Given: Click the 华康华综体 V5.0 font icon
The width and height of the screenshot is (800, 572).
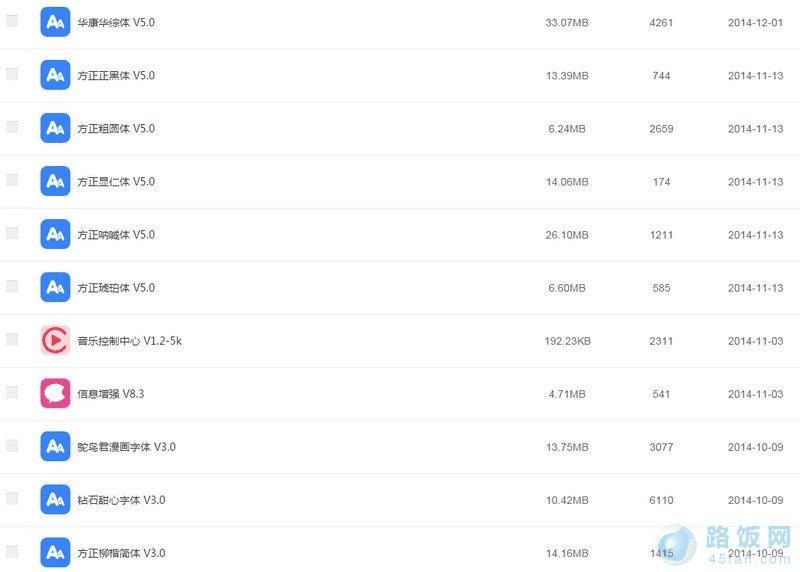Looking at the screenshot, I should point(55,22).
